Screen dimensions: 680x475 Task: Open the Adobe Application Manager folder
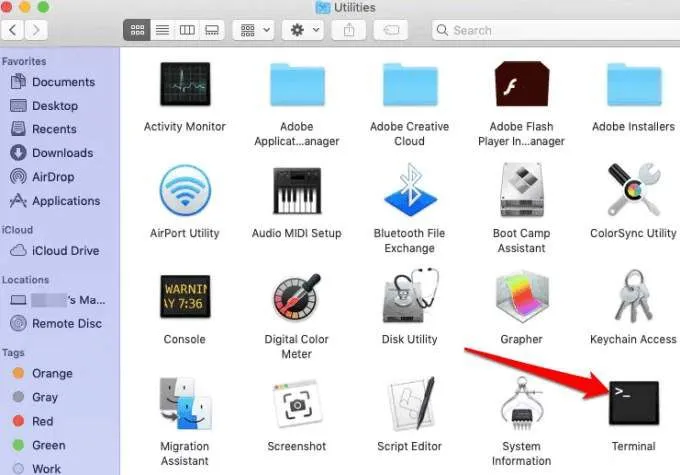tap(297, 85)
